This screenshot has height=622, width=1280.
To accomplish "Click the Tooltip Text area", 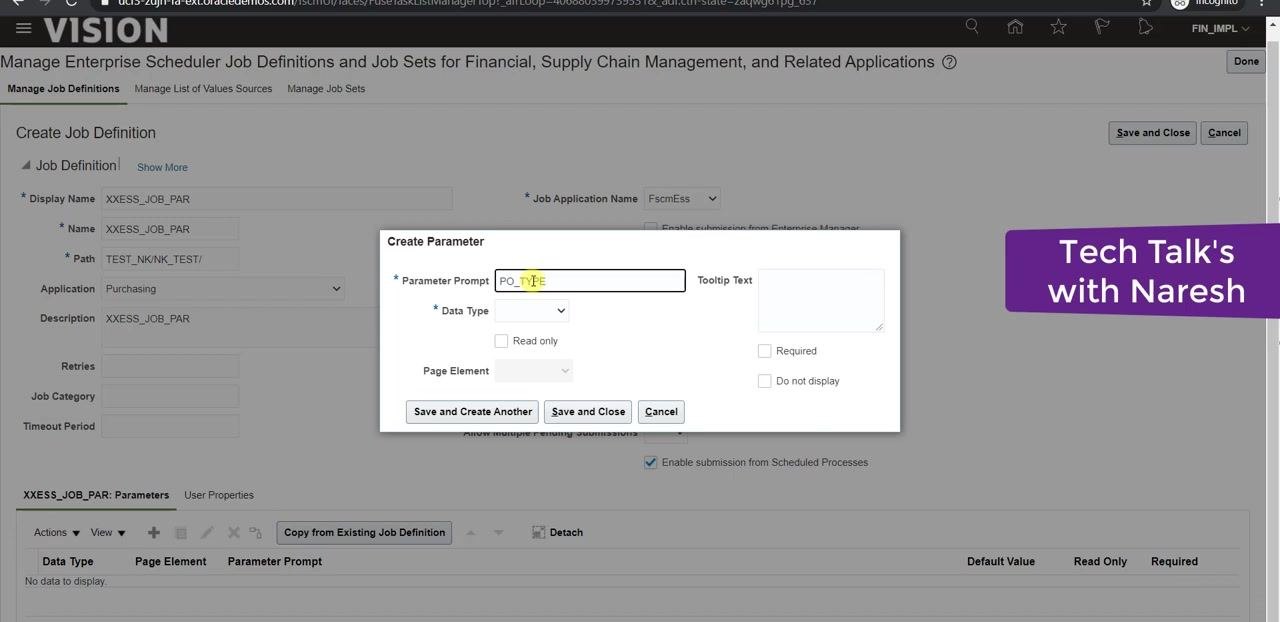I will pyautogui.click(x=821, y=300).
